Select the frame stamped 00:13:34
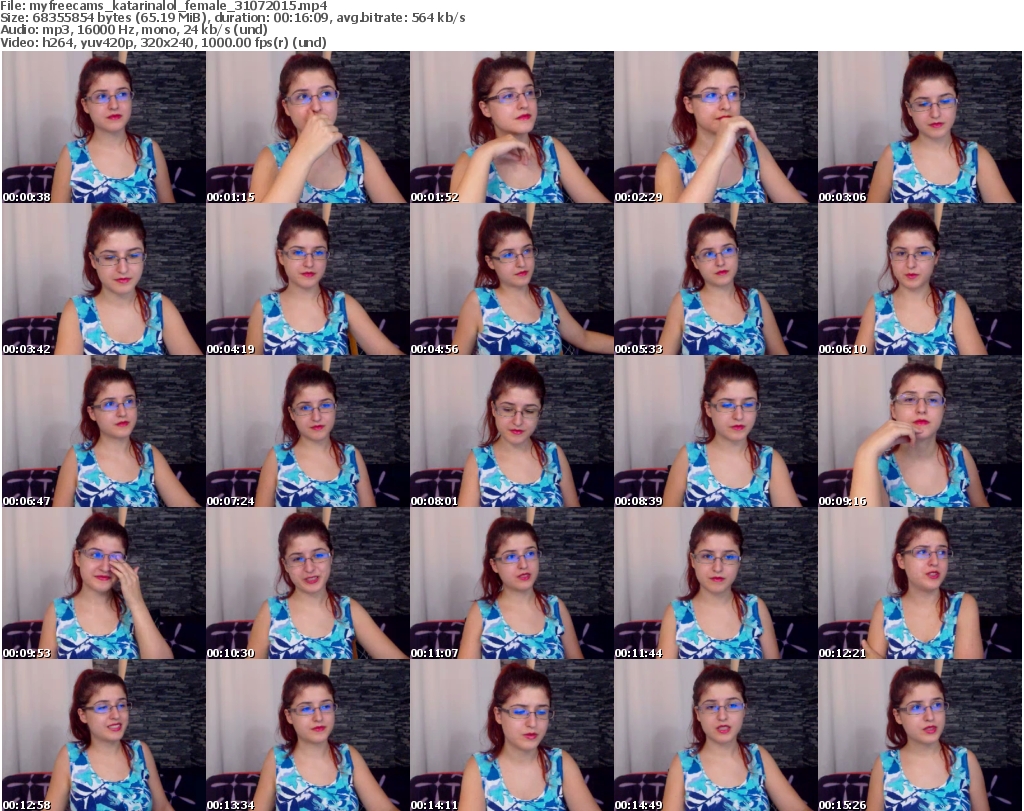Viewport: 1024px width, 811px height. (x=308, y=735)
